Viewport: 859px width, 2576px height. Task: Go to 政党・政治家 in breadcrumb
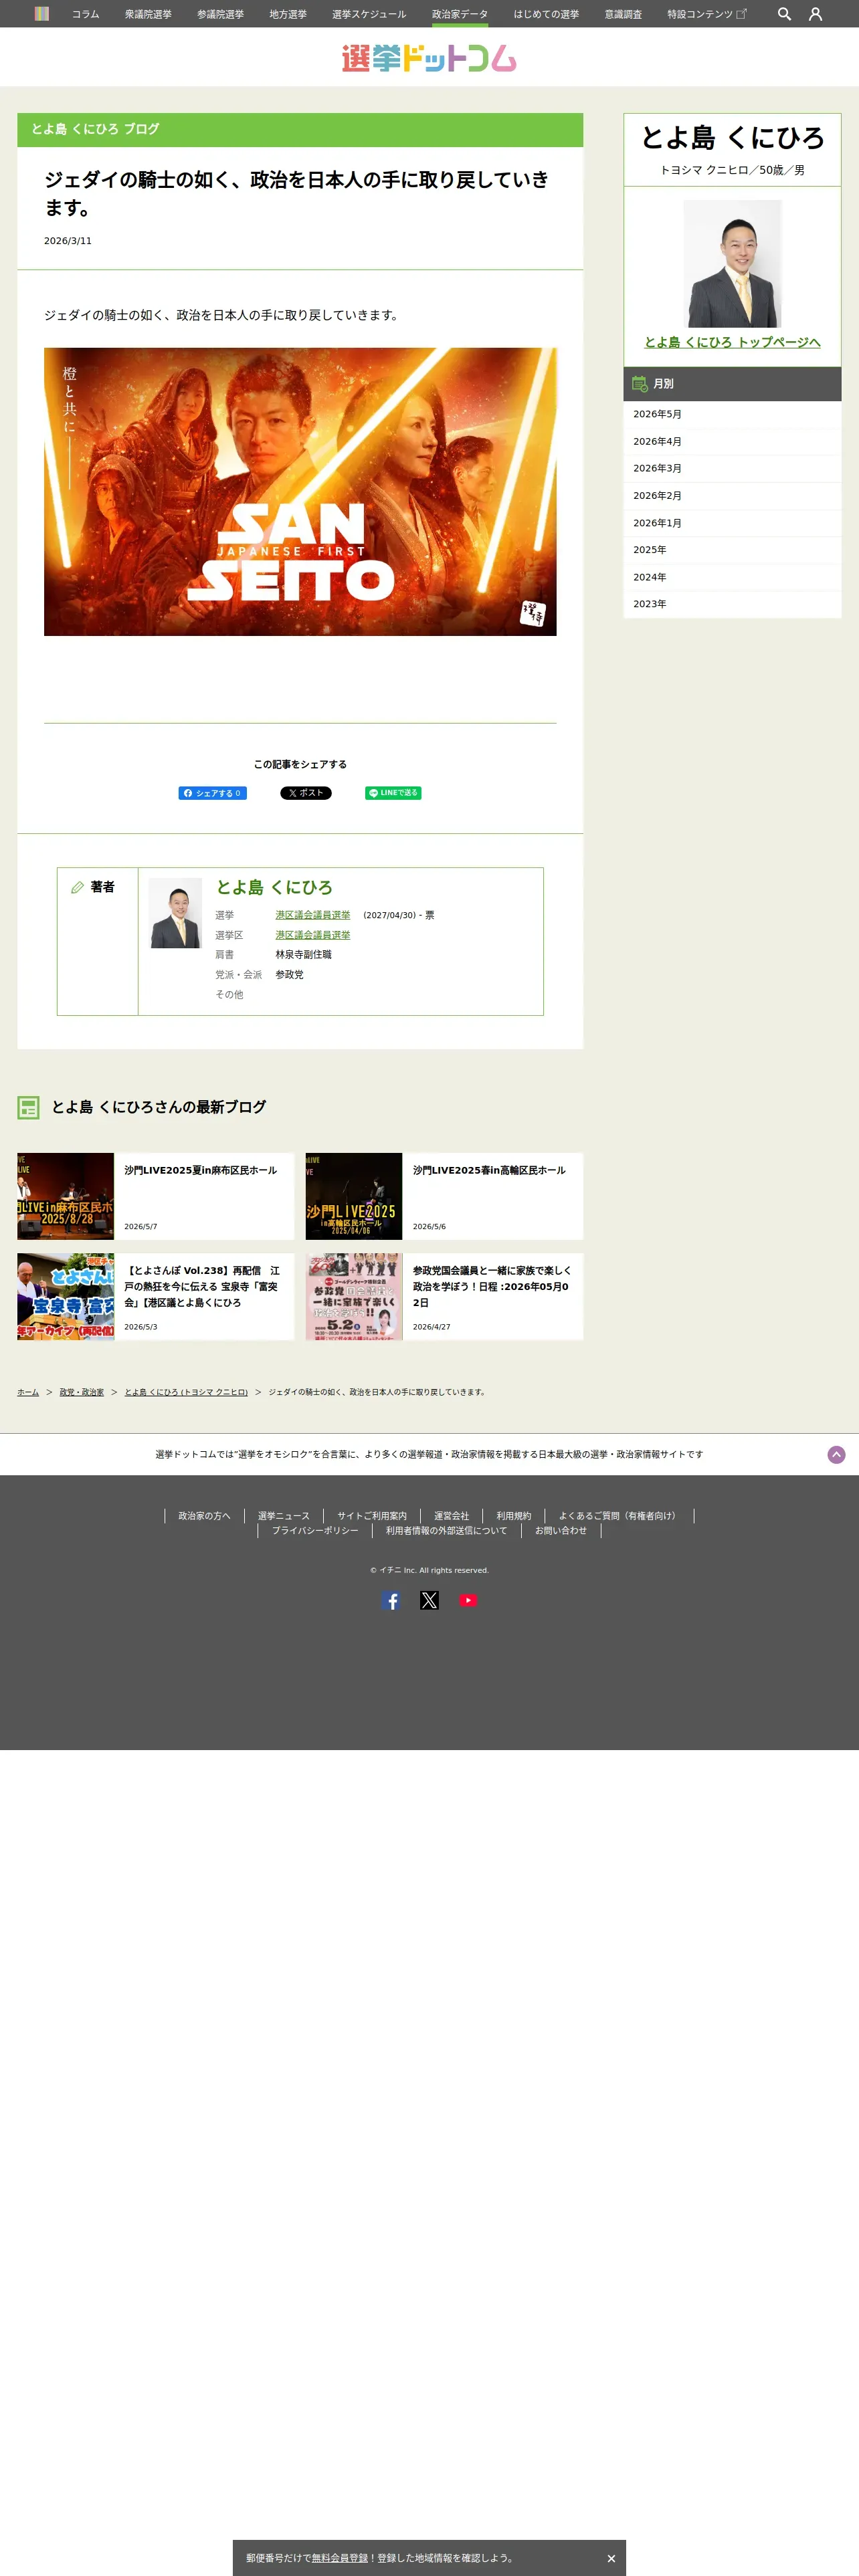82,1392
